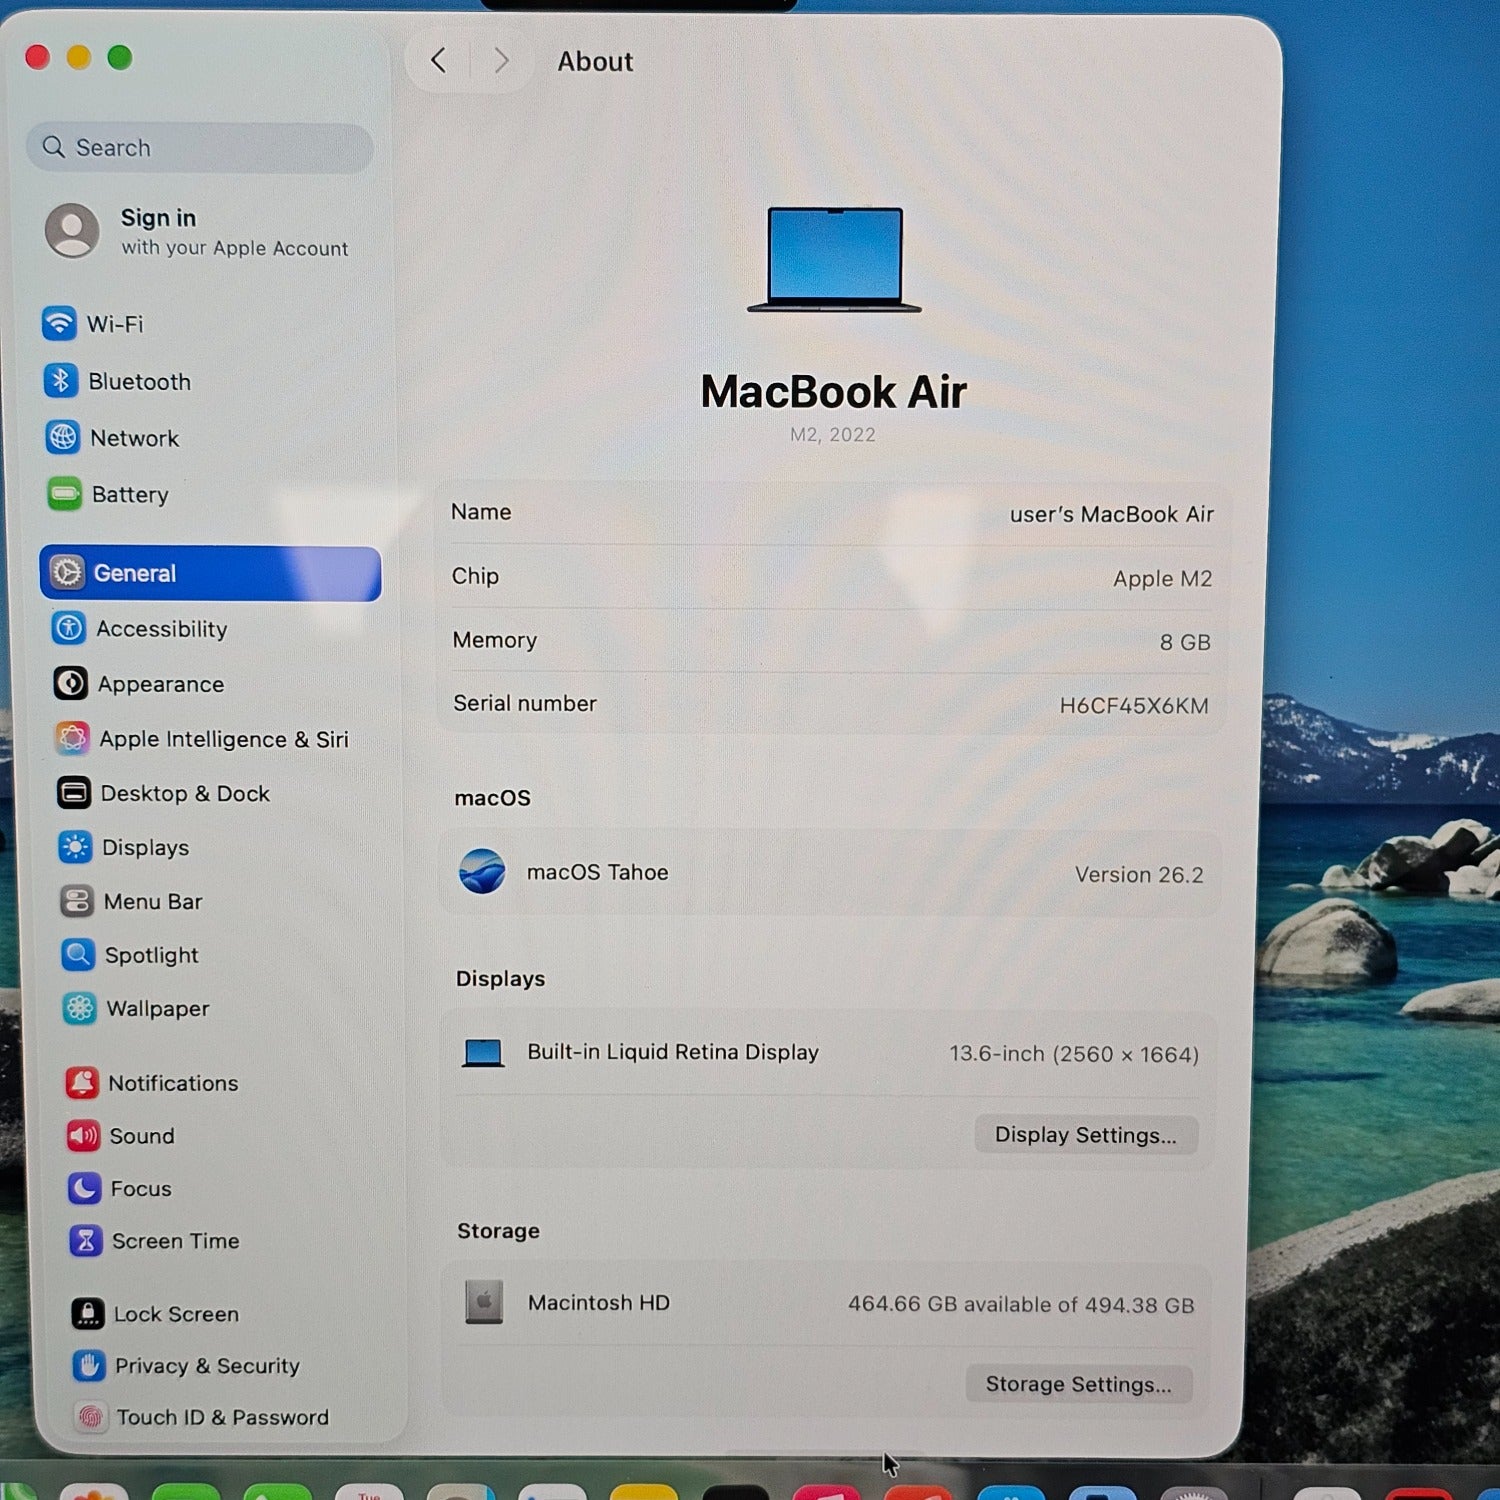Click the user avatar beside Sign in

pos(72,231)
